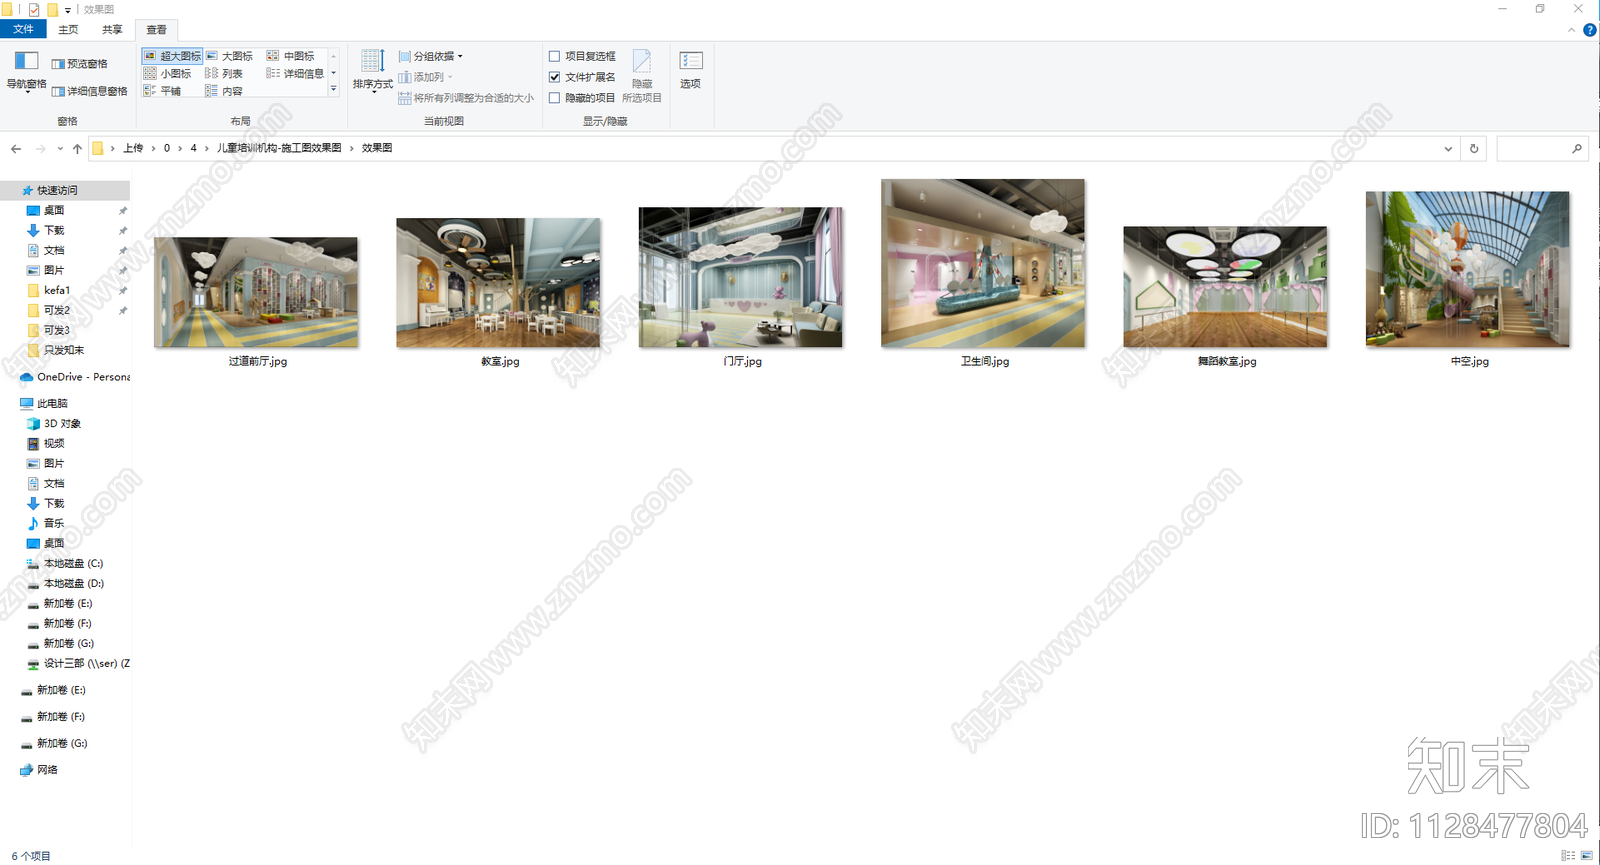Screen dimensions: 1600x865
Task: Click size all columns to fit button
Action: click(x=466, y=98)
